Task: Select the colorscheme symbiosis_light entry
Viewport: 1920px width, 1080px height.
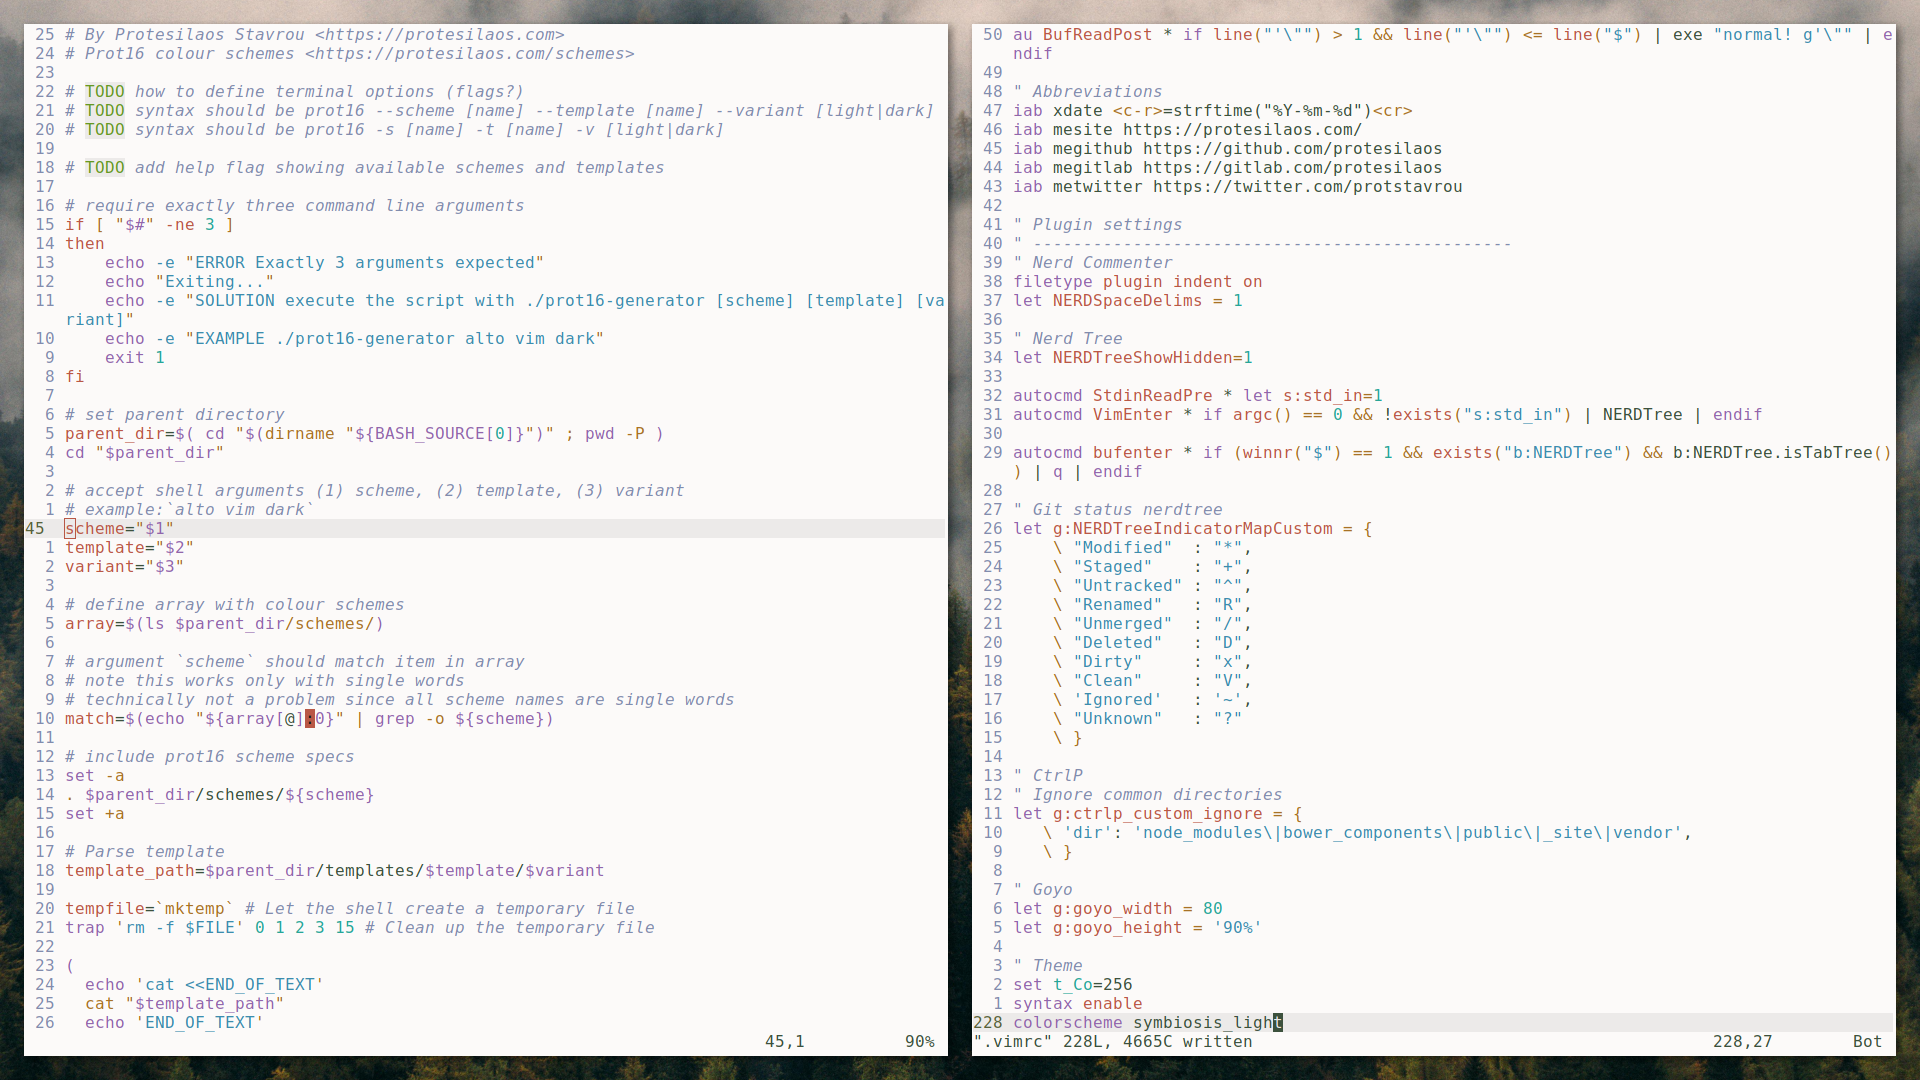Action: click(1145, 1022)
